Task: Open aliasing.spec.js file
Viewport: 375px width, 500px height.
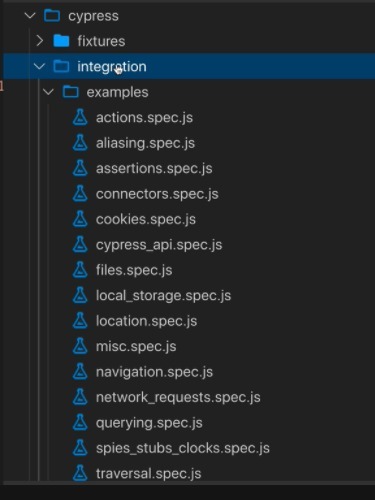Action: coord(145,143)
